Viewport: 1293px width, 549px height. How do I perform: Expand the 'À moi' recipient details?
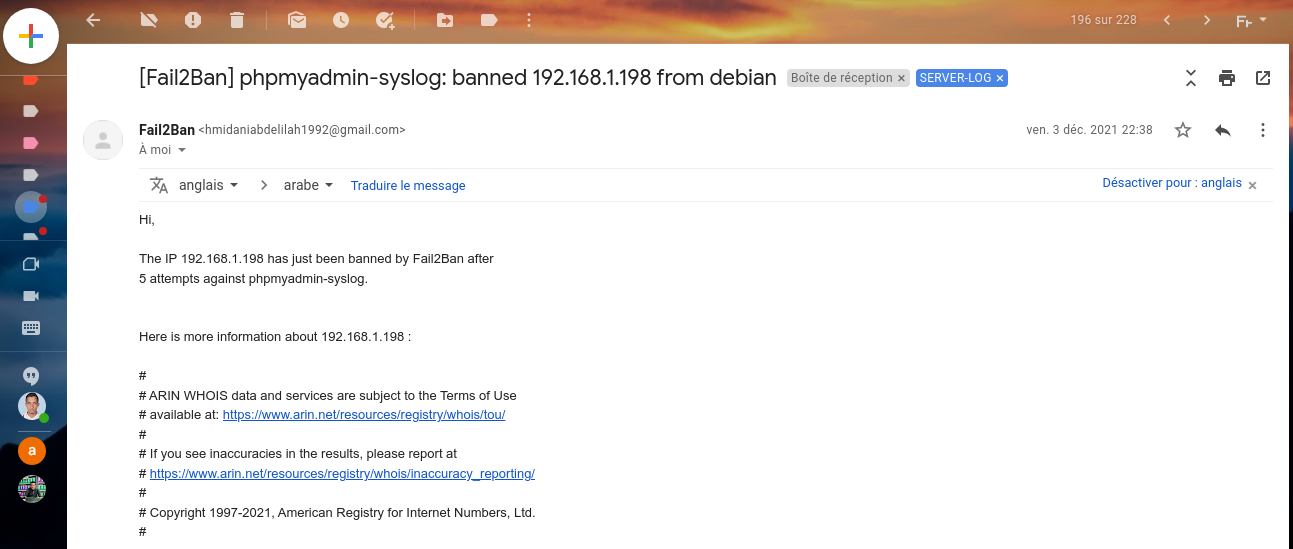coord(182,151)
